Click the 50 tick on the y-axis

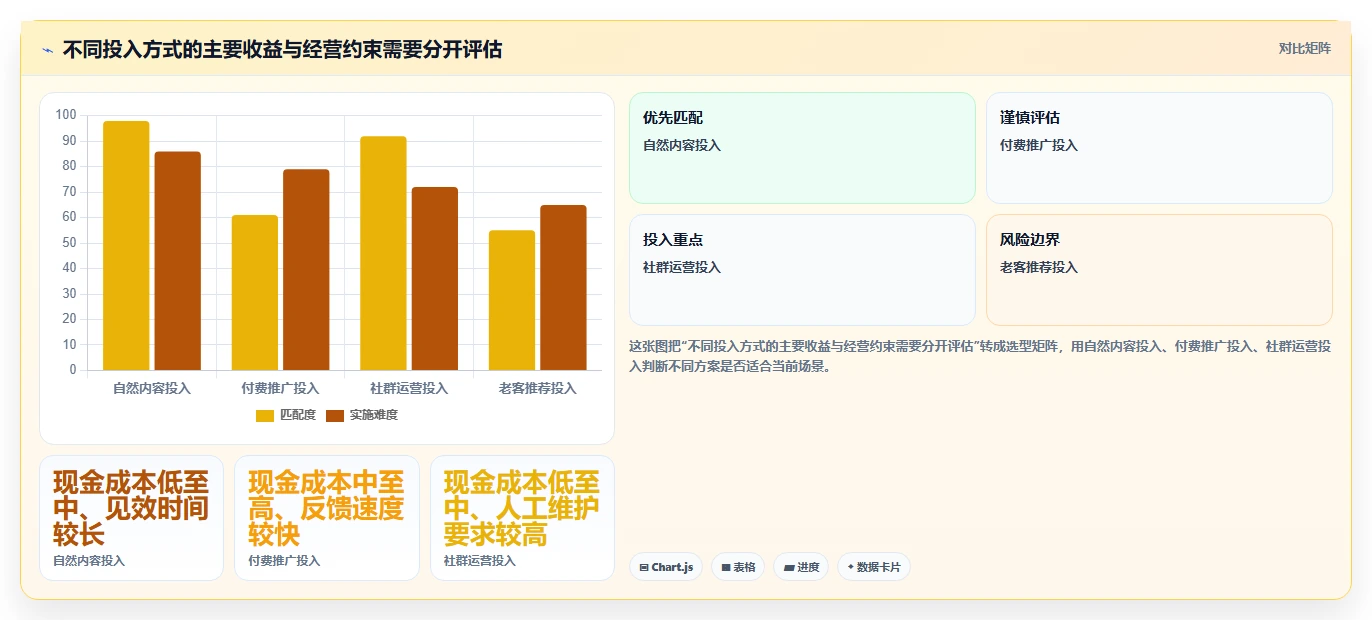[x=69, y=243]
